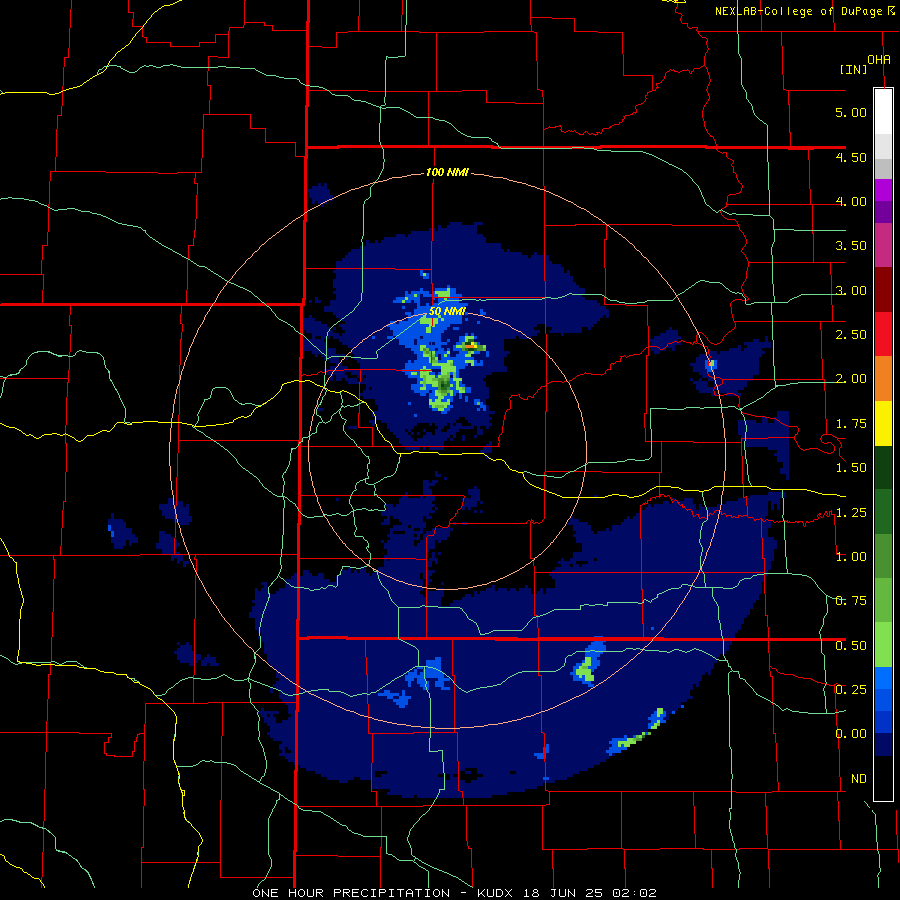Pick the yellow legend swatch
Image resolution: width=900 pixels, height=900 pixels.
pyautogui.click(x=883, y=424)
